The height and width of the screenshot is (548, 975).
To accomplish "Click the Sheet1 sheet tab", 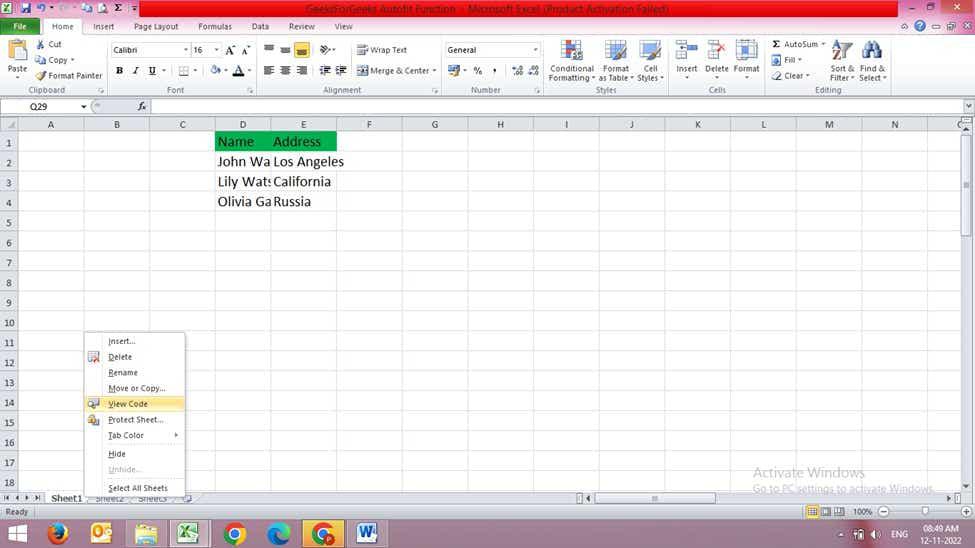I will (67, 498).
